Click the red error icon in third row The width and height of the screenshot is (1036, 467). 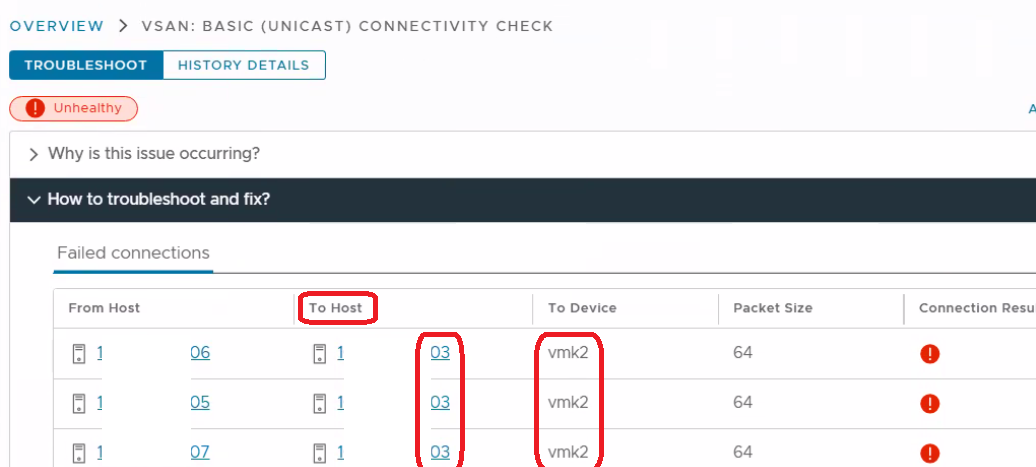tap(930, 452)
